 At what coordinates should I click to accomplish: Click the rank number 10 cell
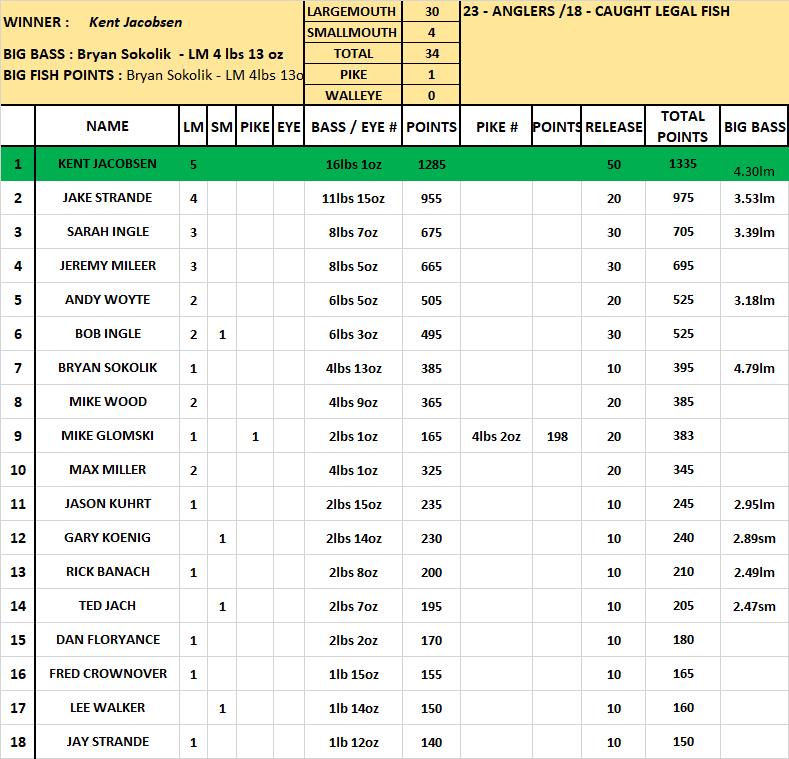click(x=18, y=470)
